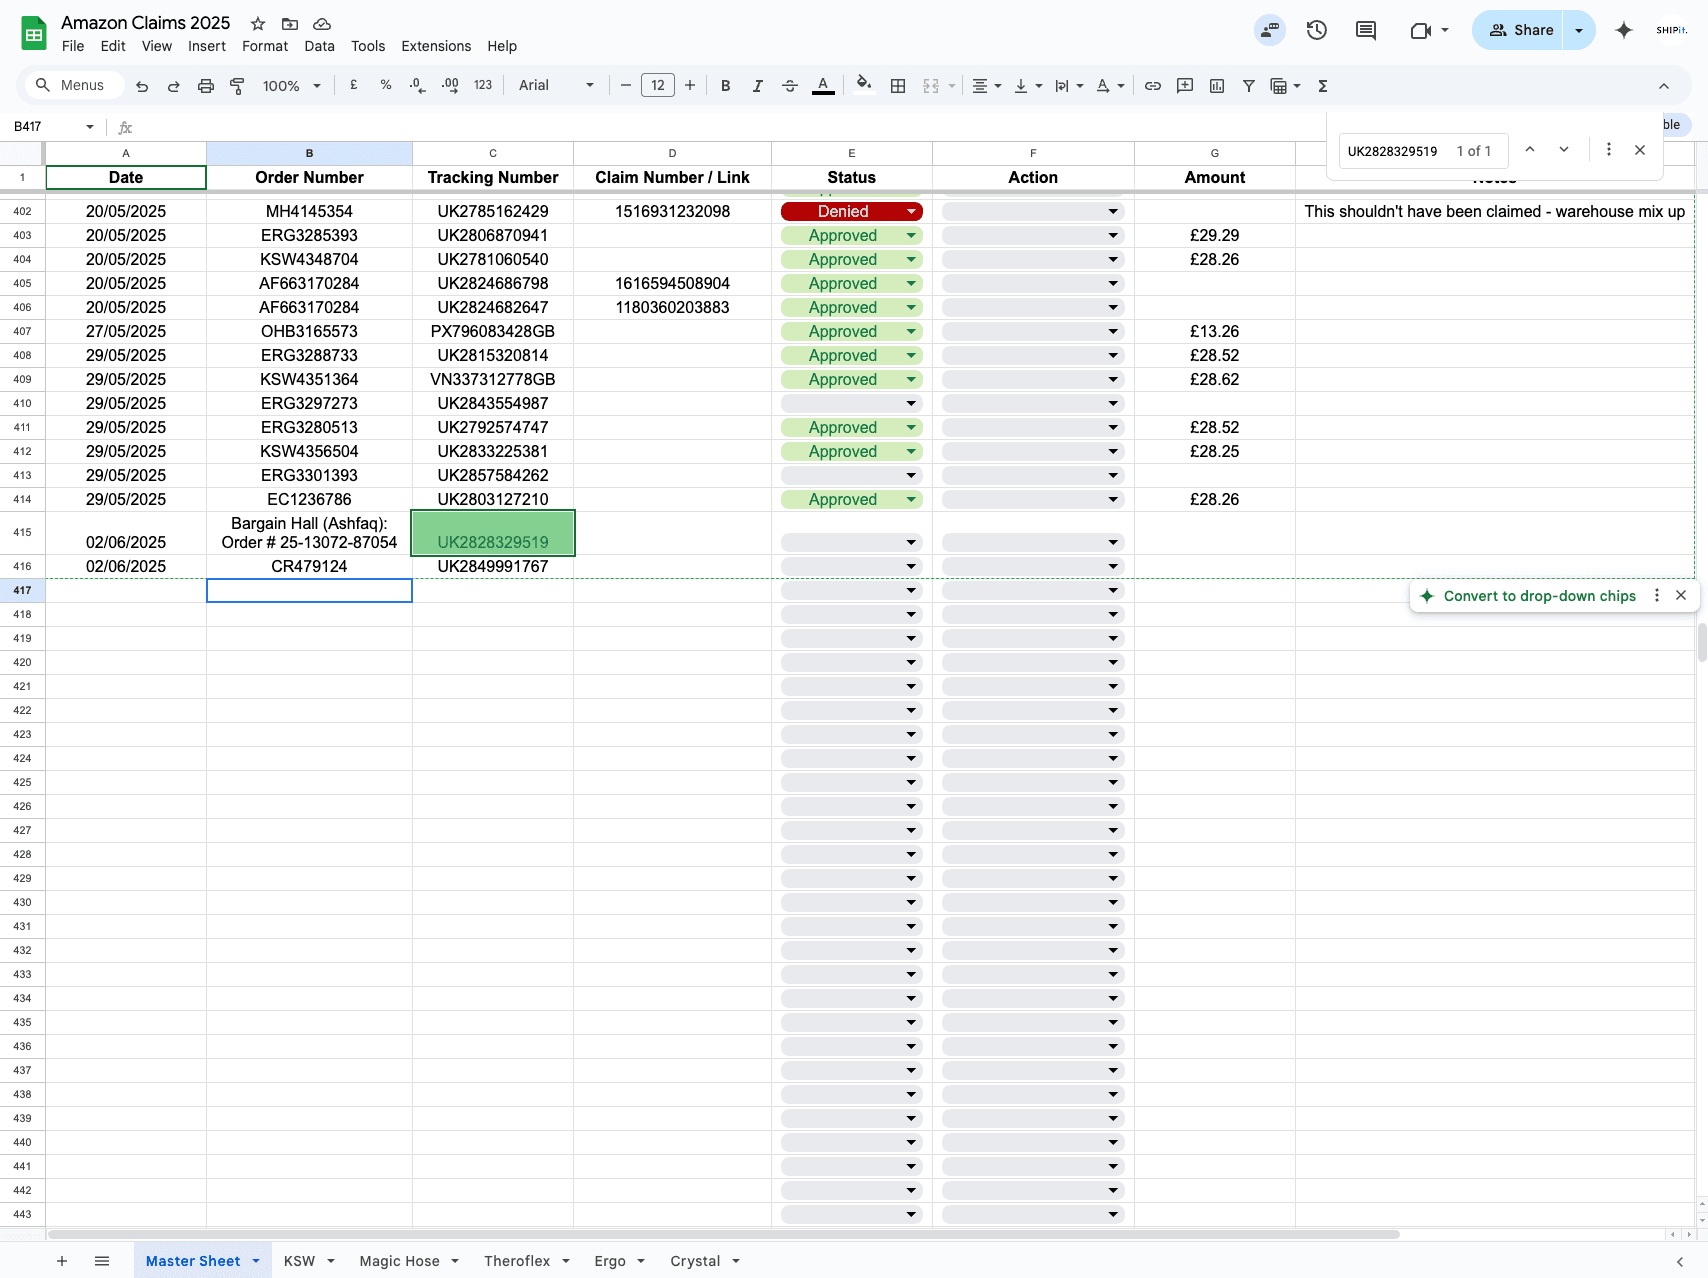Add a new sheet
1708x1278 pixels.
[62, 1261]
